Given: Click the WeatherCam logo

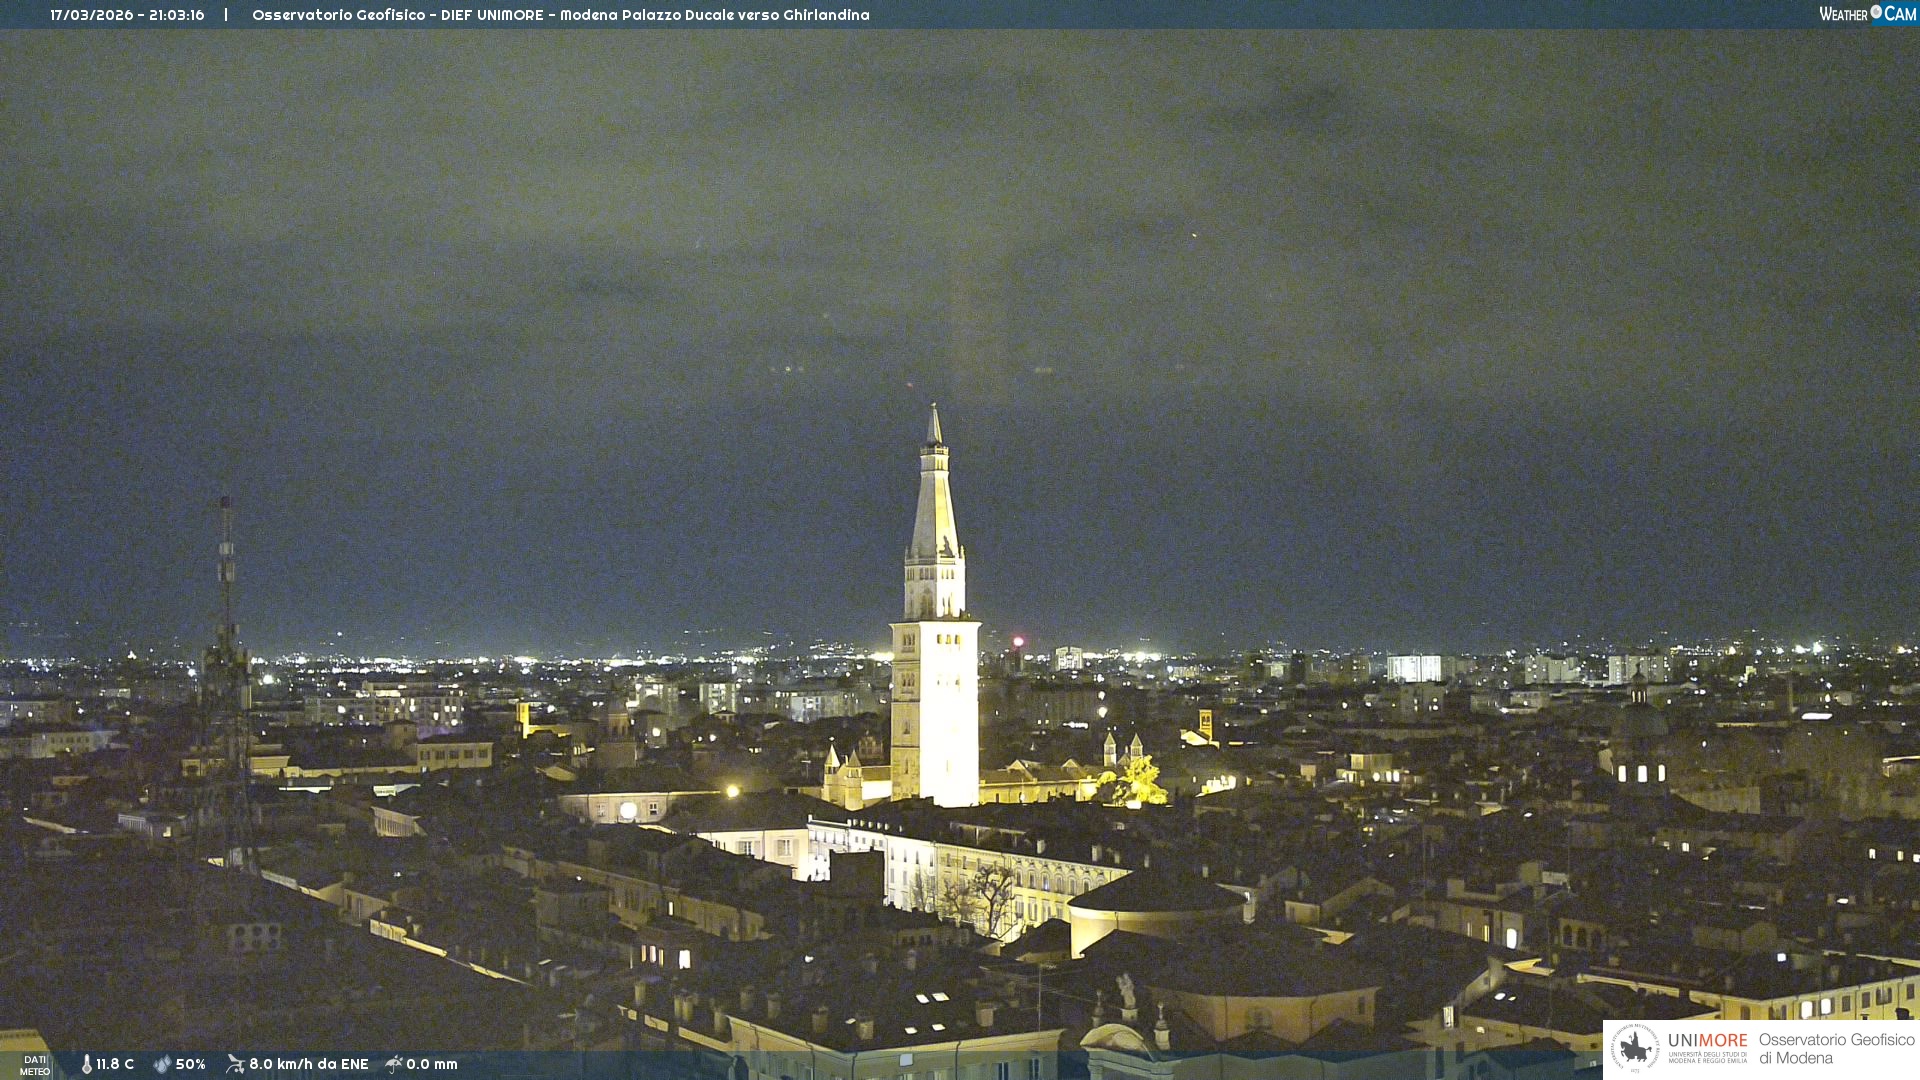Looking at the screenshot, I should [1867, 14].
